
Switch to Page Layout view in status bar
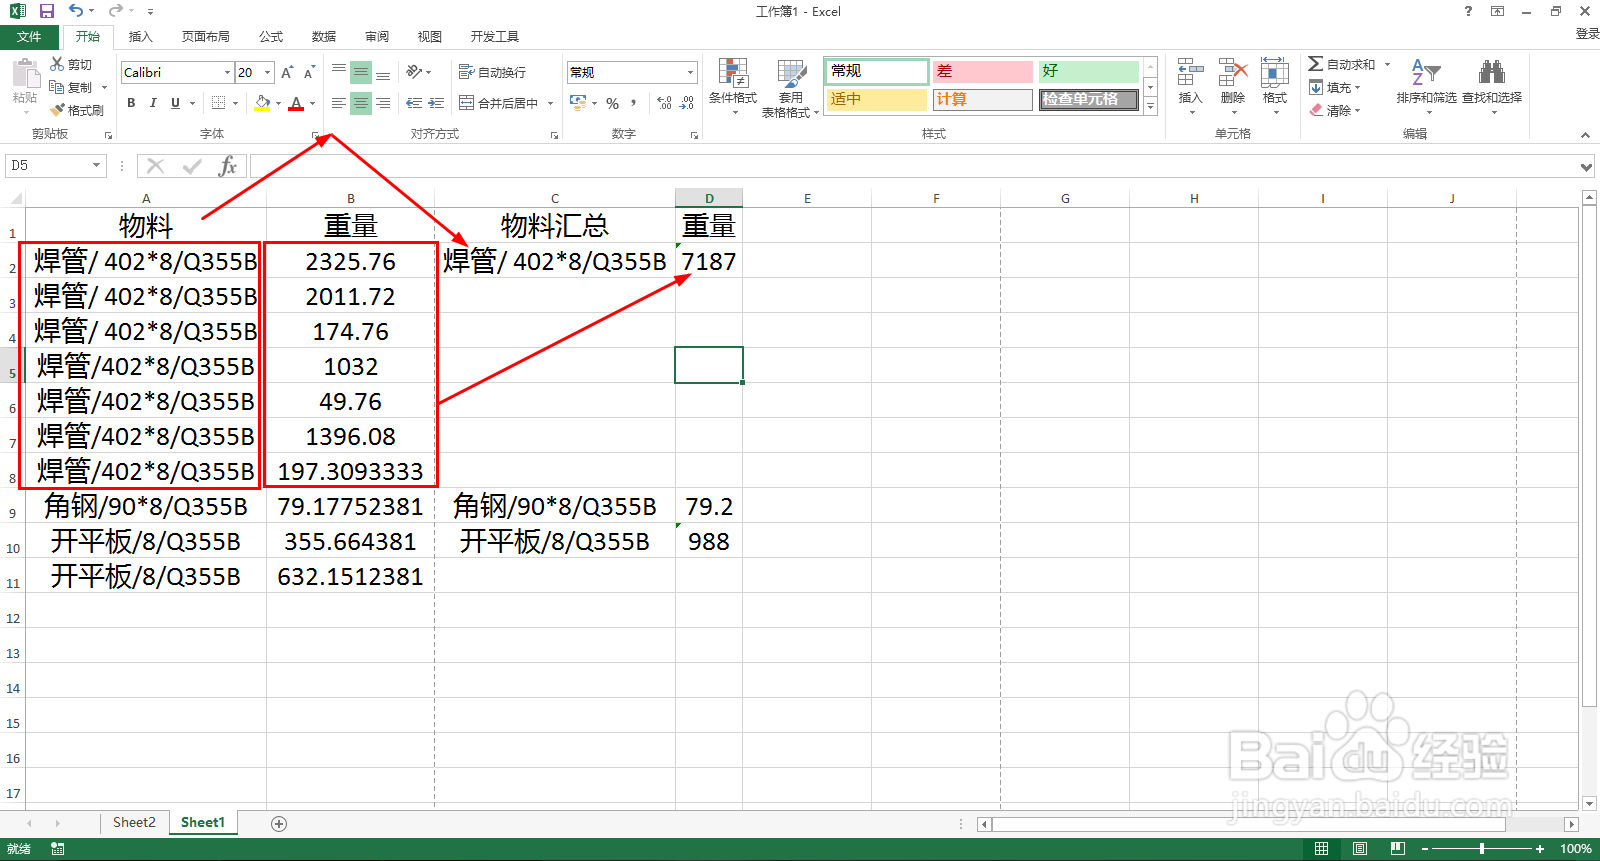click(1360, 849)
